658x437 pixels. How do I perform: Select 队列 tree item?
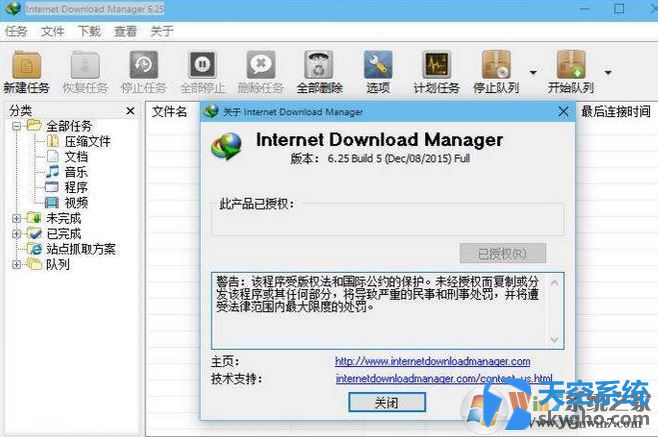coord(57,264)
